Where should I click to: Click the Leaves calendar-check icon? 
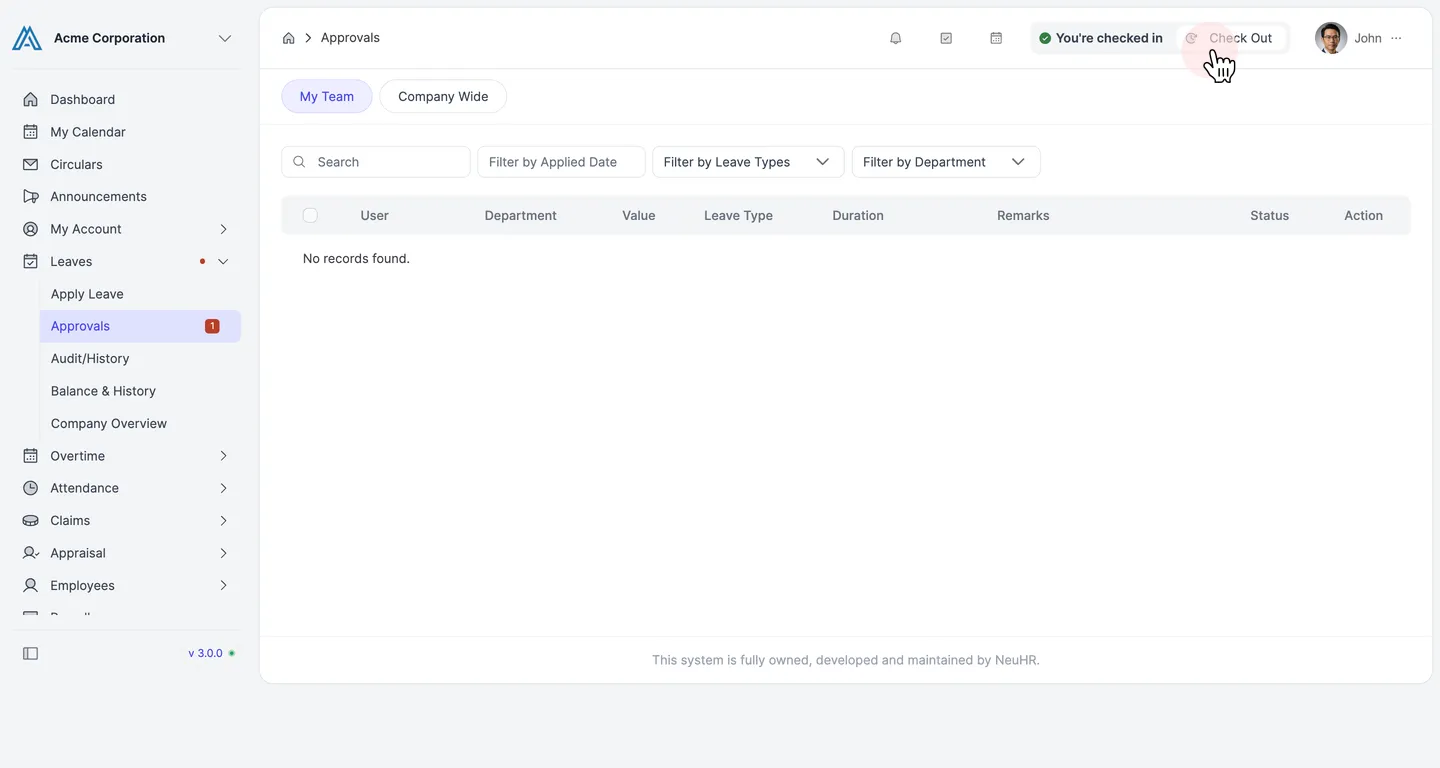(x=30, y=261)
